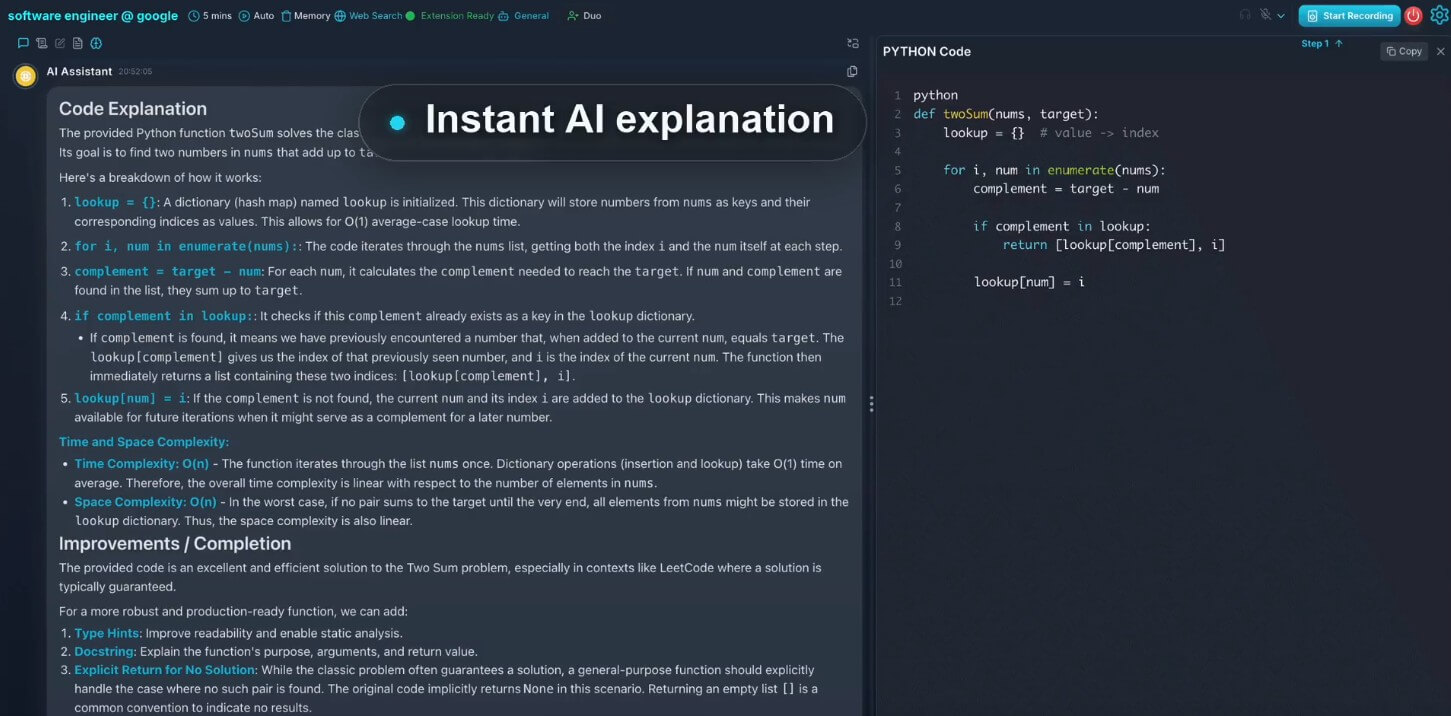Close the PYTHON Code panel
Screen dimensions: 1451x716
click(1441, 51)
